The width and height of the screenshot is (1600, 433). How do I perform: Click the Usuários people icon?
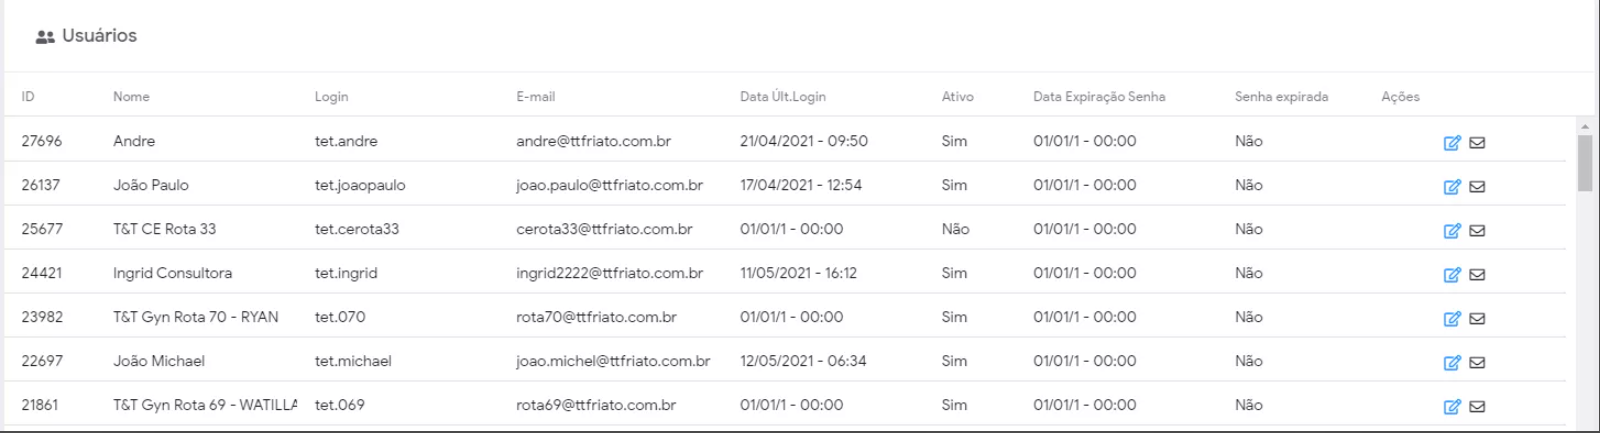pos(45,37)
